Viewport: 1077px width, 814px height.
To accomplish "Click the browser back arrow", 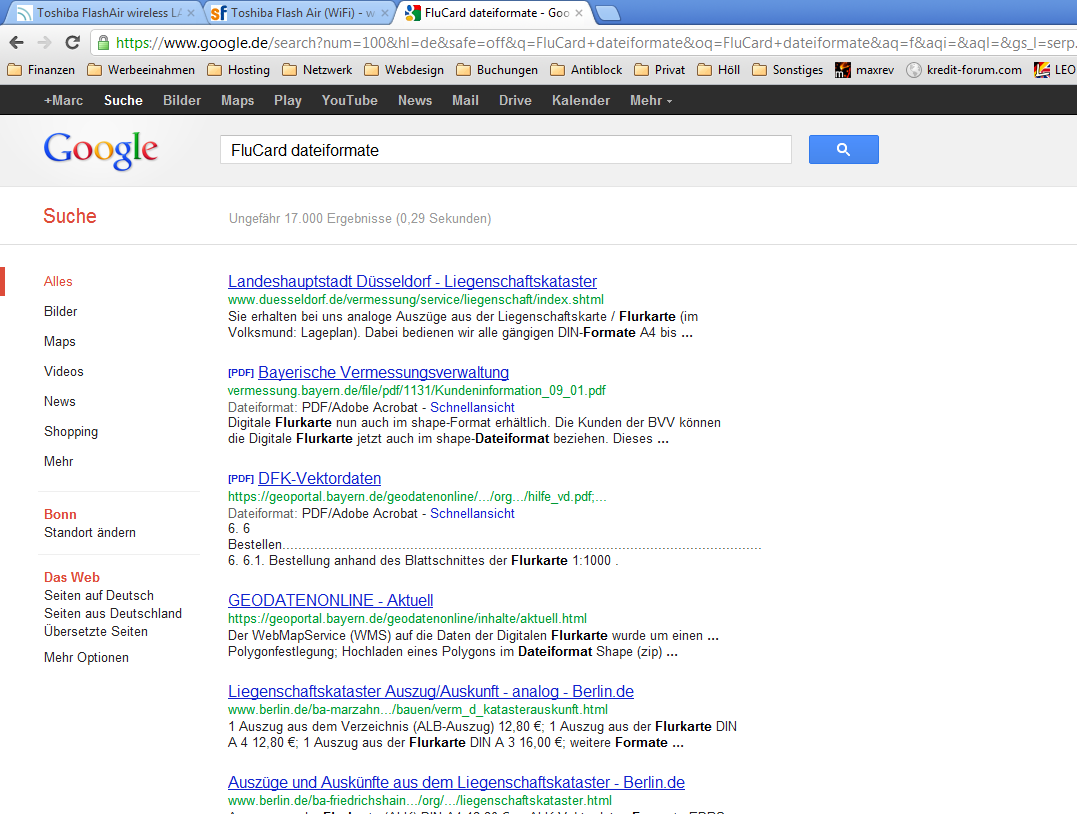I will coord(17,43).
